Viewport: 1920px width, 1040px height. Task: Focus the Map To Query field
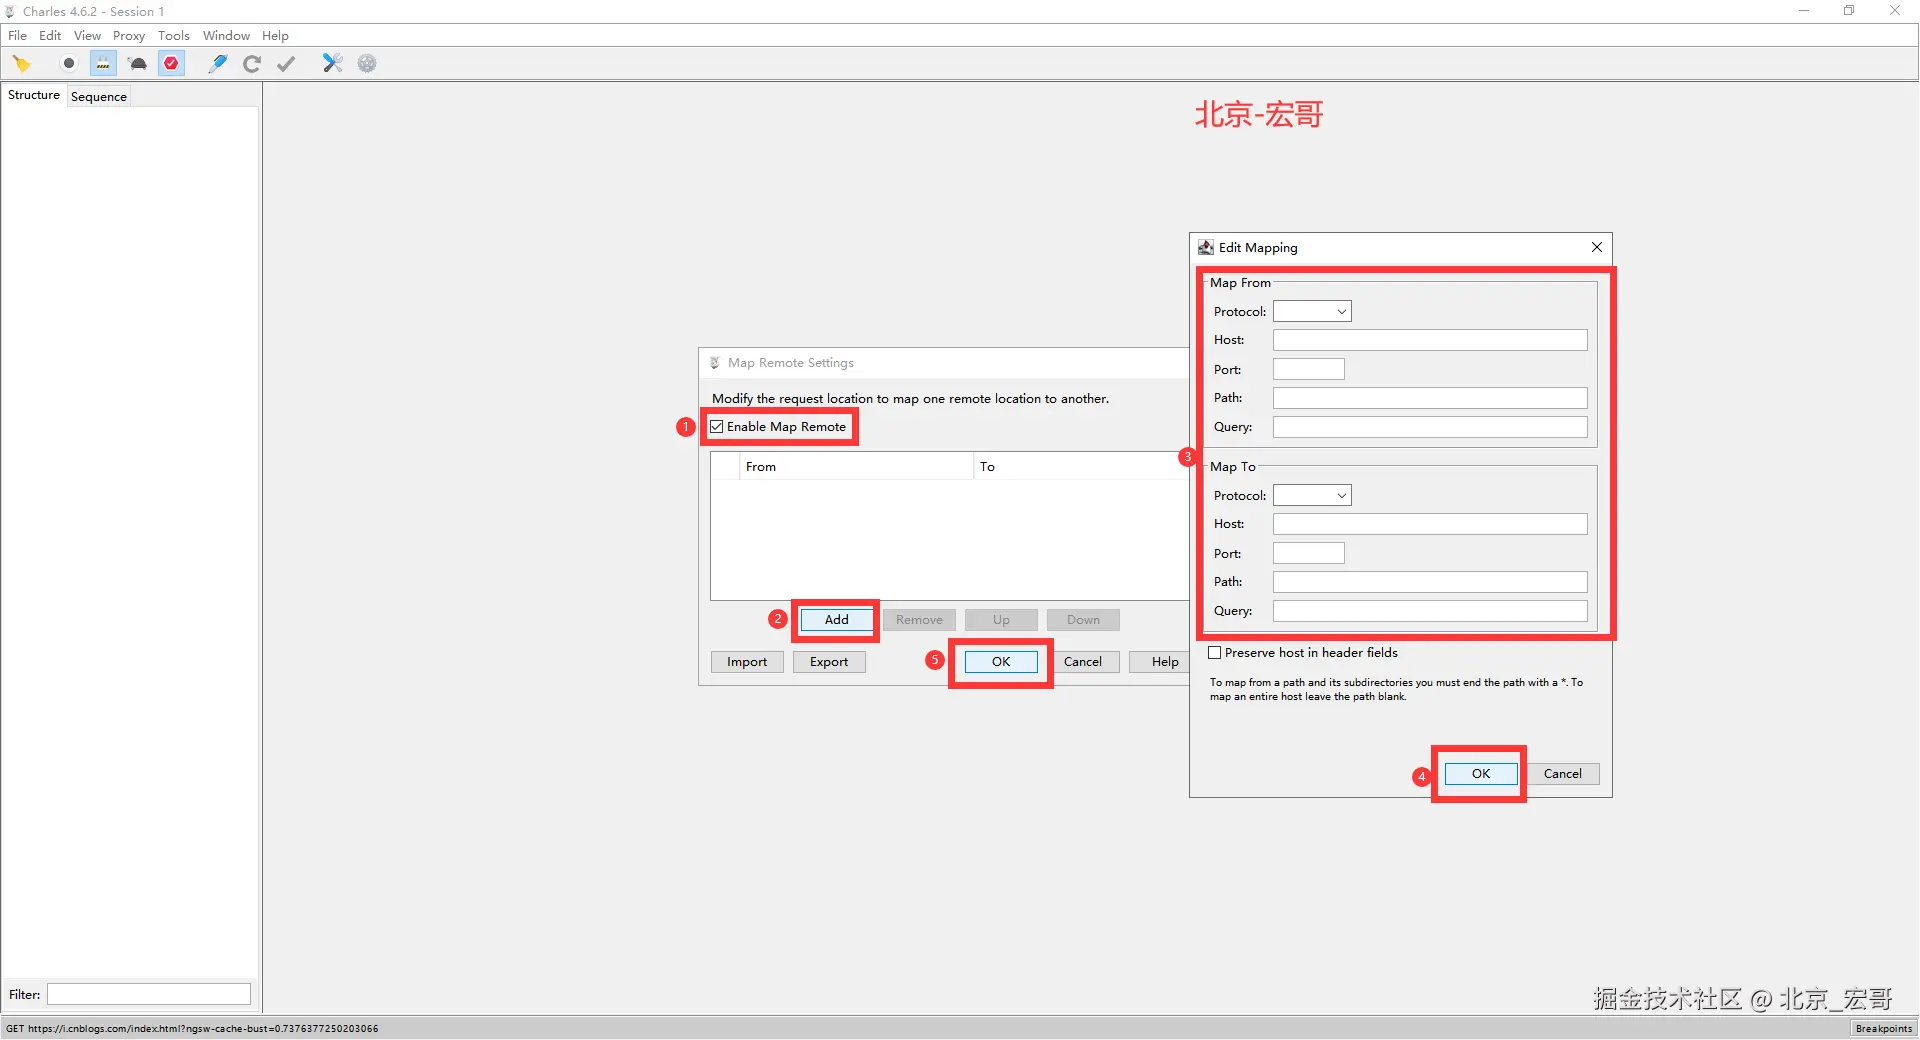tap(1430, 611)
